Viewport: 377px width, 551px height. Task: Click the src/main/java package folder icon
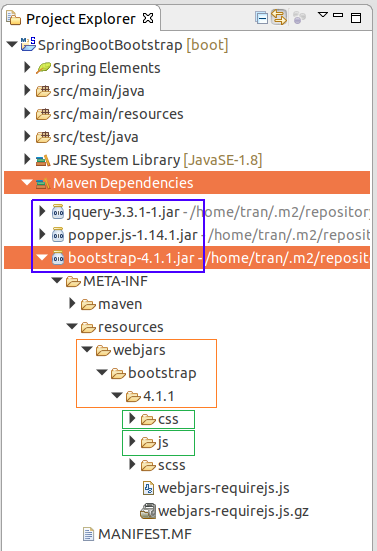point(43,91)
